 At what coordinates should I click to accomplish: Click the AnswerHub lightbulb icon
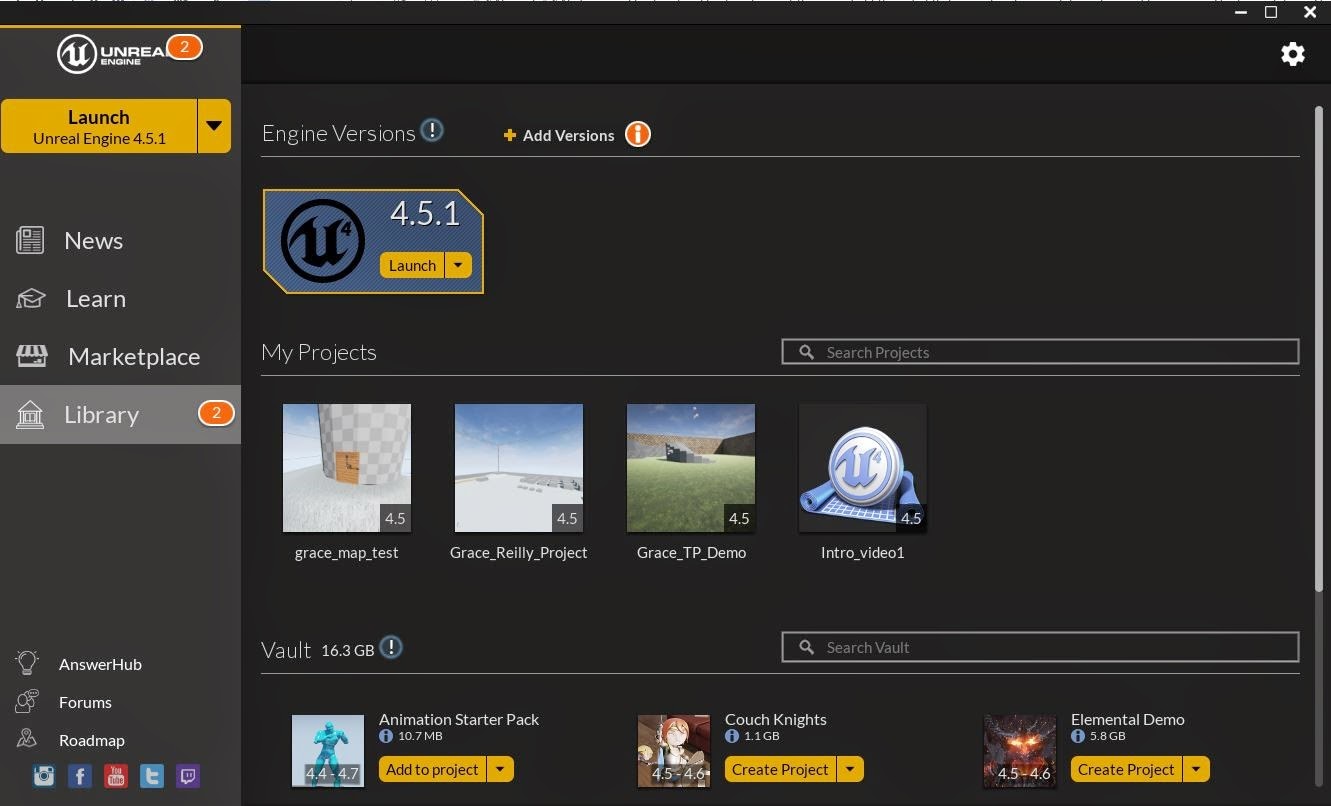[27, 663]
